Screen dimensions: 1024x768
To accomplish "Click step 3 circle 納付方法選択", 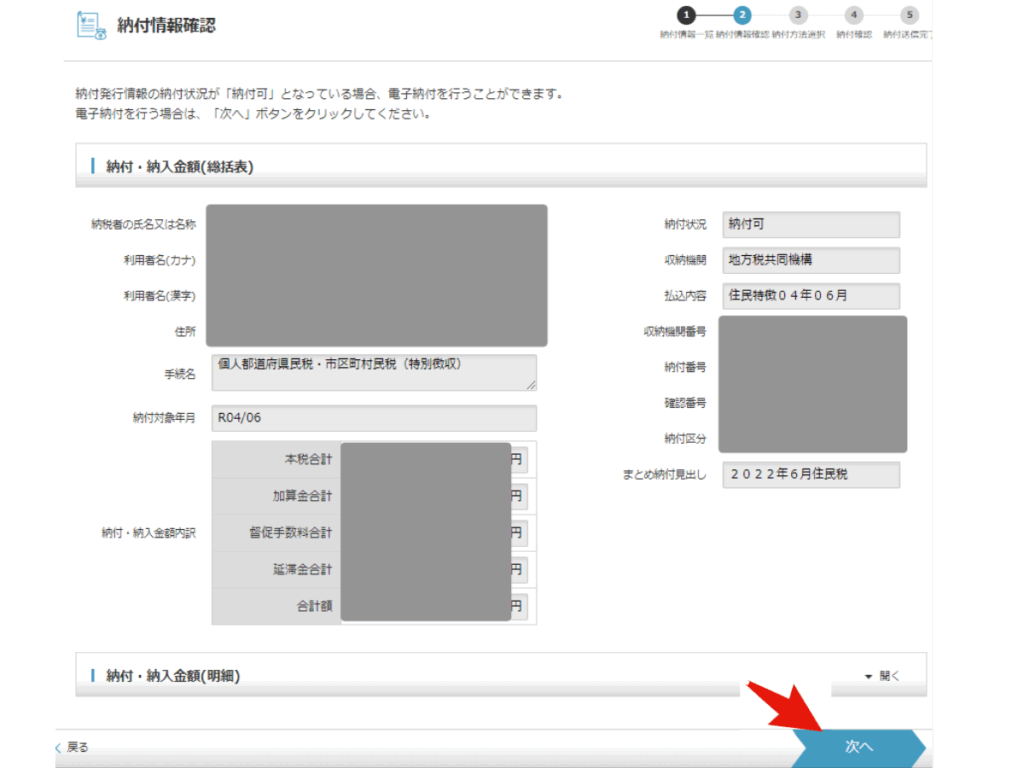I will 797,14.
